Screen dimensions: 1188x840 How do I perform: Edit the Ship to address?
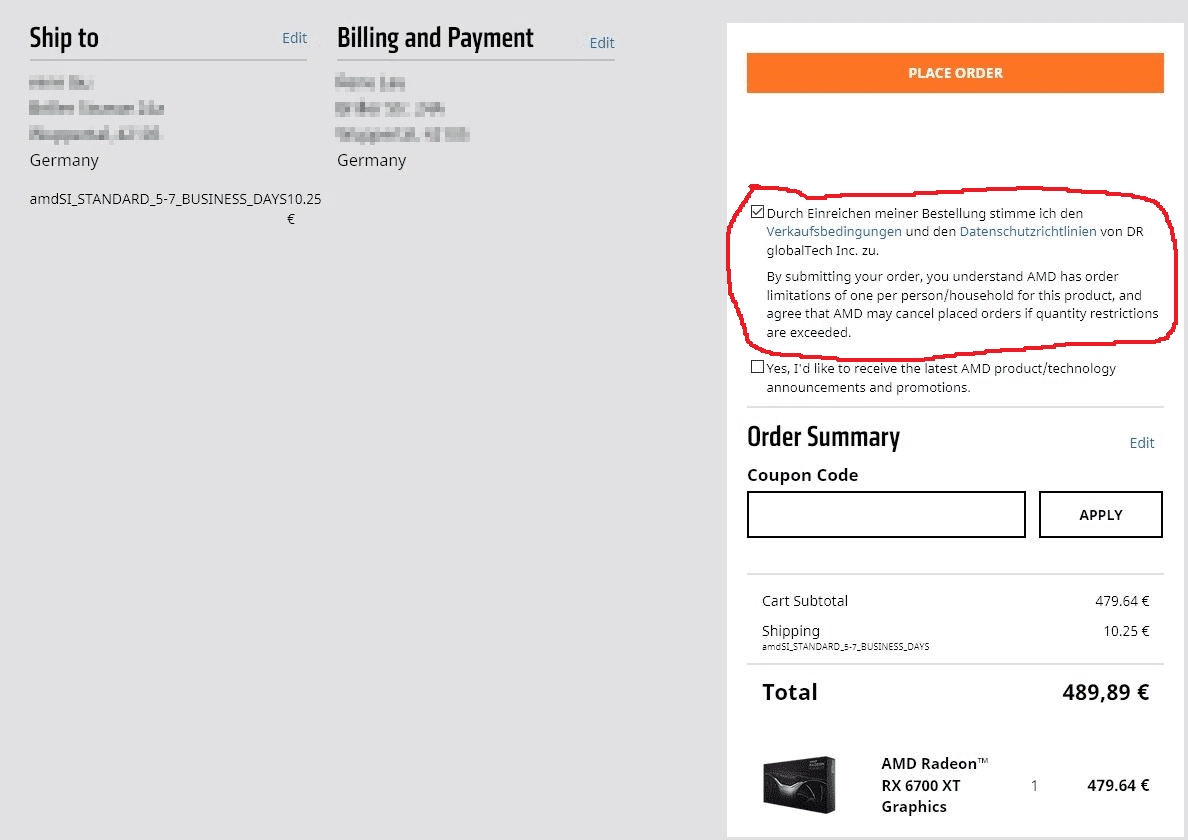coord(294,38)
